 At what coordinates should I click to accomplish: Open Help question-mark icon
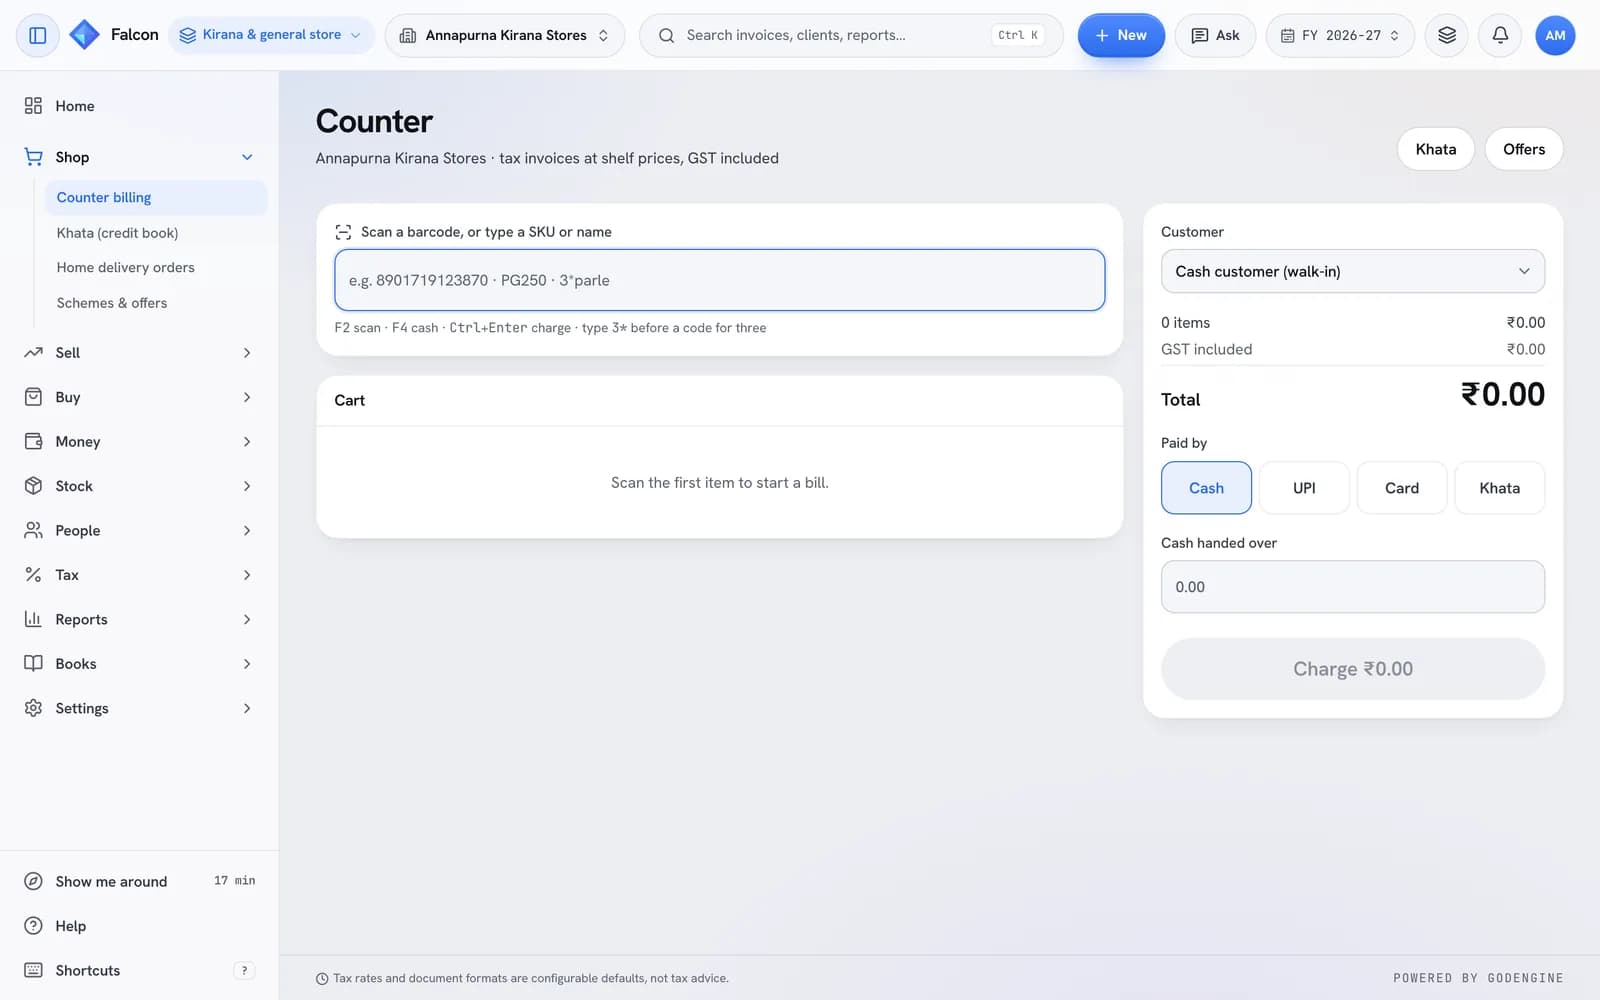33,926
